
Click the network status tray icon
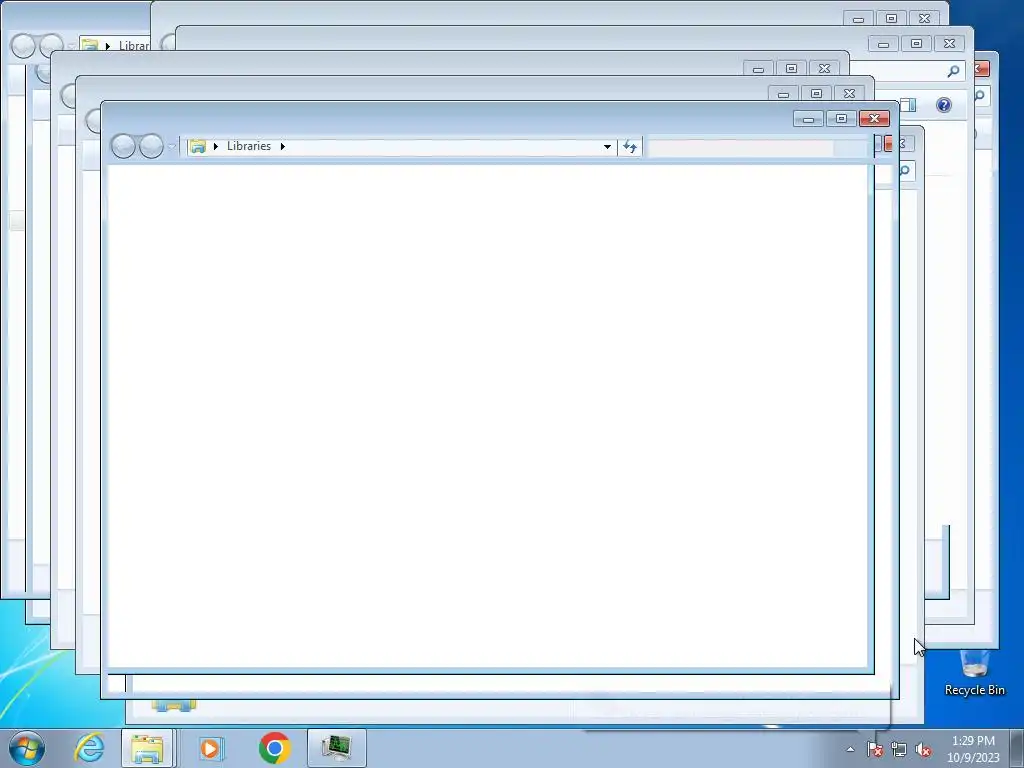coord(899,750)
